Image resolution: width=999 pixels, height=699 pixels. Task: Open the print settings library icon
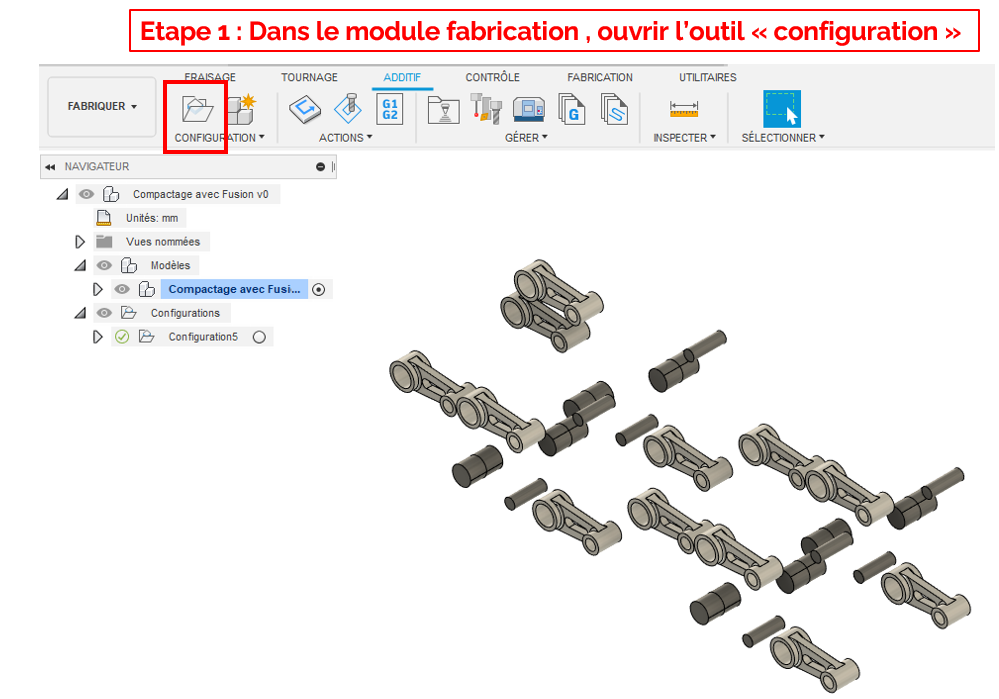pos(443,109)
